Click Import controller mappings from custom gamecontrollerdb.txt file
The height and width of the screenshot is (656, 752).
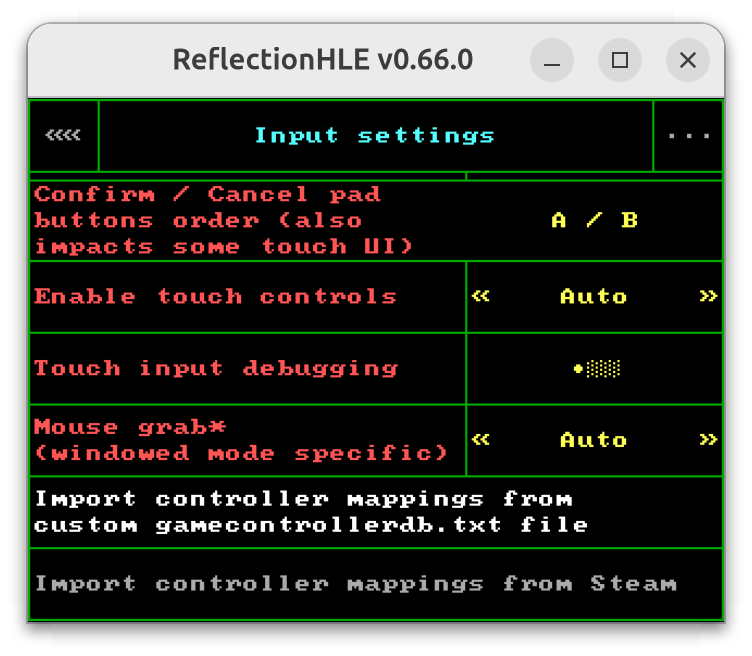(x=376, y=512)
